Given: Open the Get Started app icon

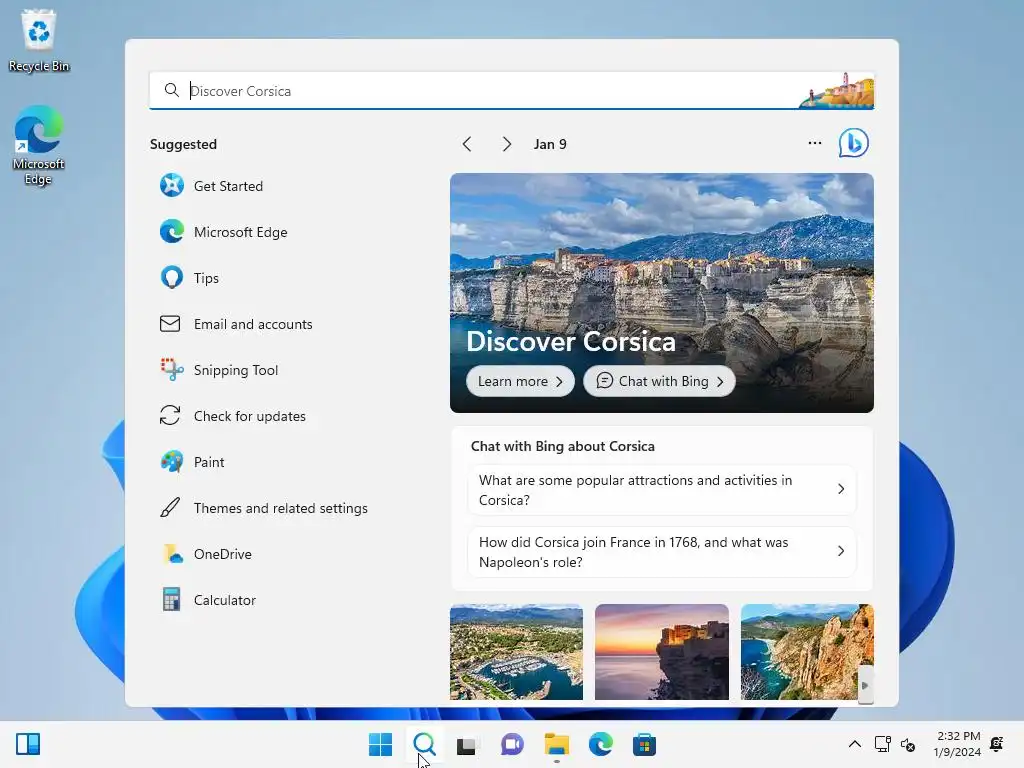Looking at the screenshot, I should (x=172, y=185).
